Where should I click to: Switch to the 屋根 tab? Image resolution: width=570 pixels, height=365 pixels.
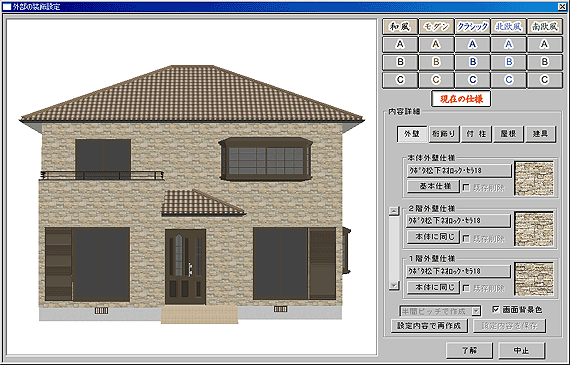508,134
